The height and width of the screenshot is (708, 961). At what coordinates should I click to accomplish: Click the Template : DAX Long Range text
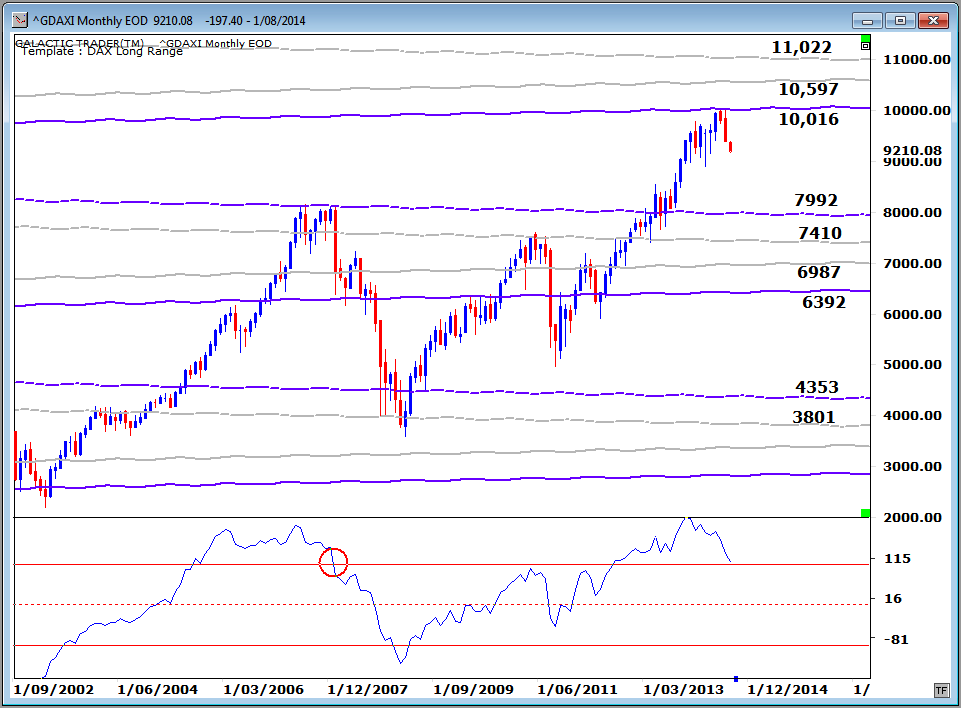pyautogui.click(x=102, y=51)
